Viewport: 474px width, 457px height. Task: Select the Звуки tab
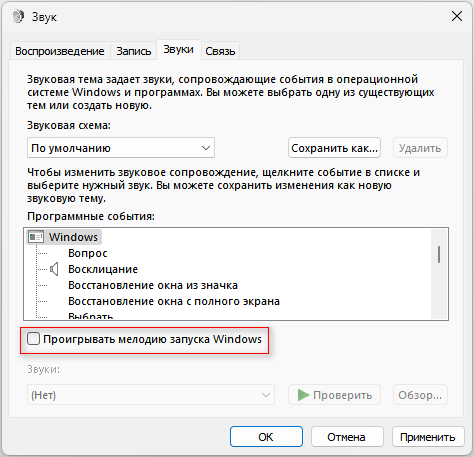tap(178, 50)
